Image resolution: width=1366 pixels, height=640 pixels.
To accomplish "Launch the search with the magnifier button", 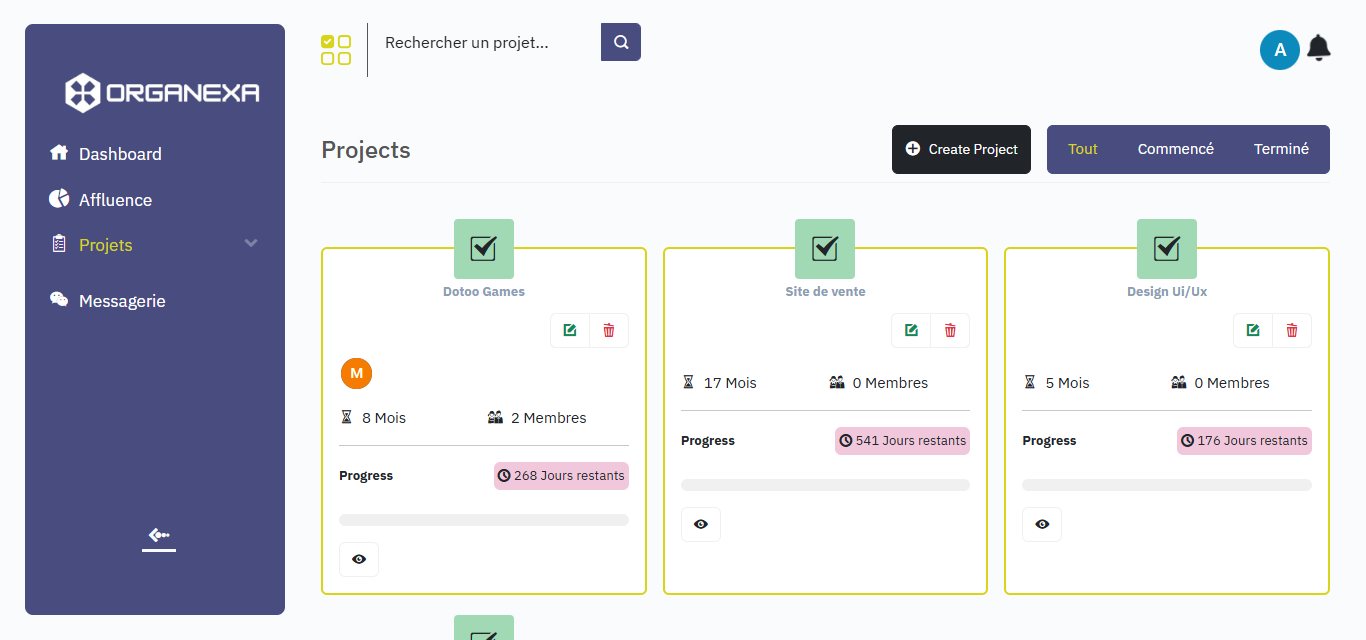I will click(x=620, y=42).
